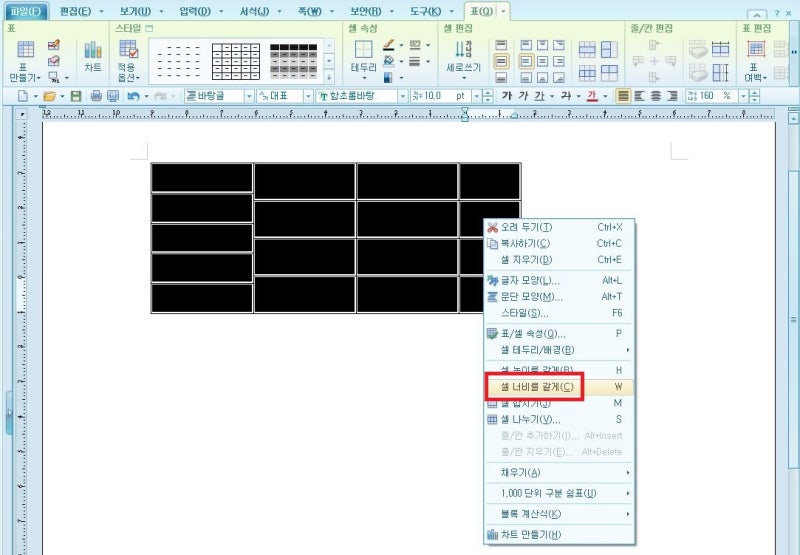Choose 셀 나누기(V) in context menu
The height and width of the screenshot is (555, 800).
(x=559, y=420)
